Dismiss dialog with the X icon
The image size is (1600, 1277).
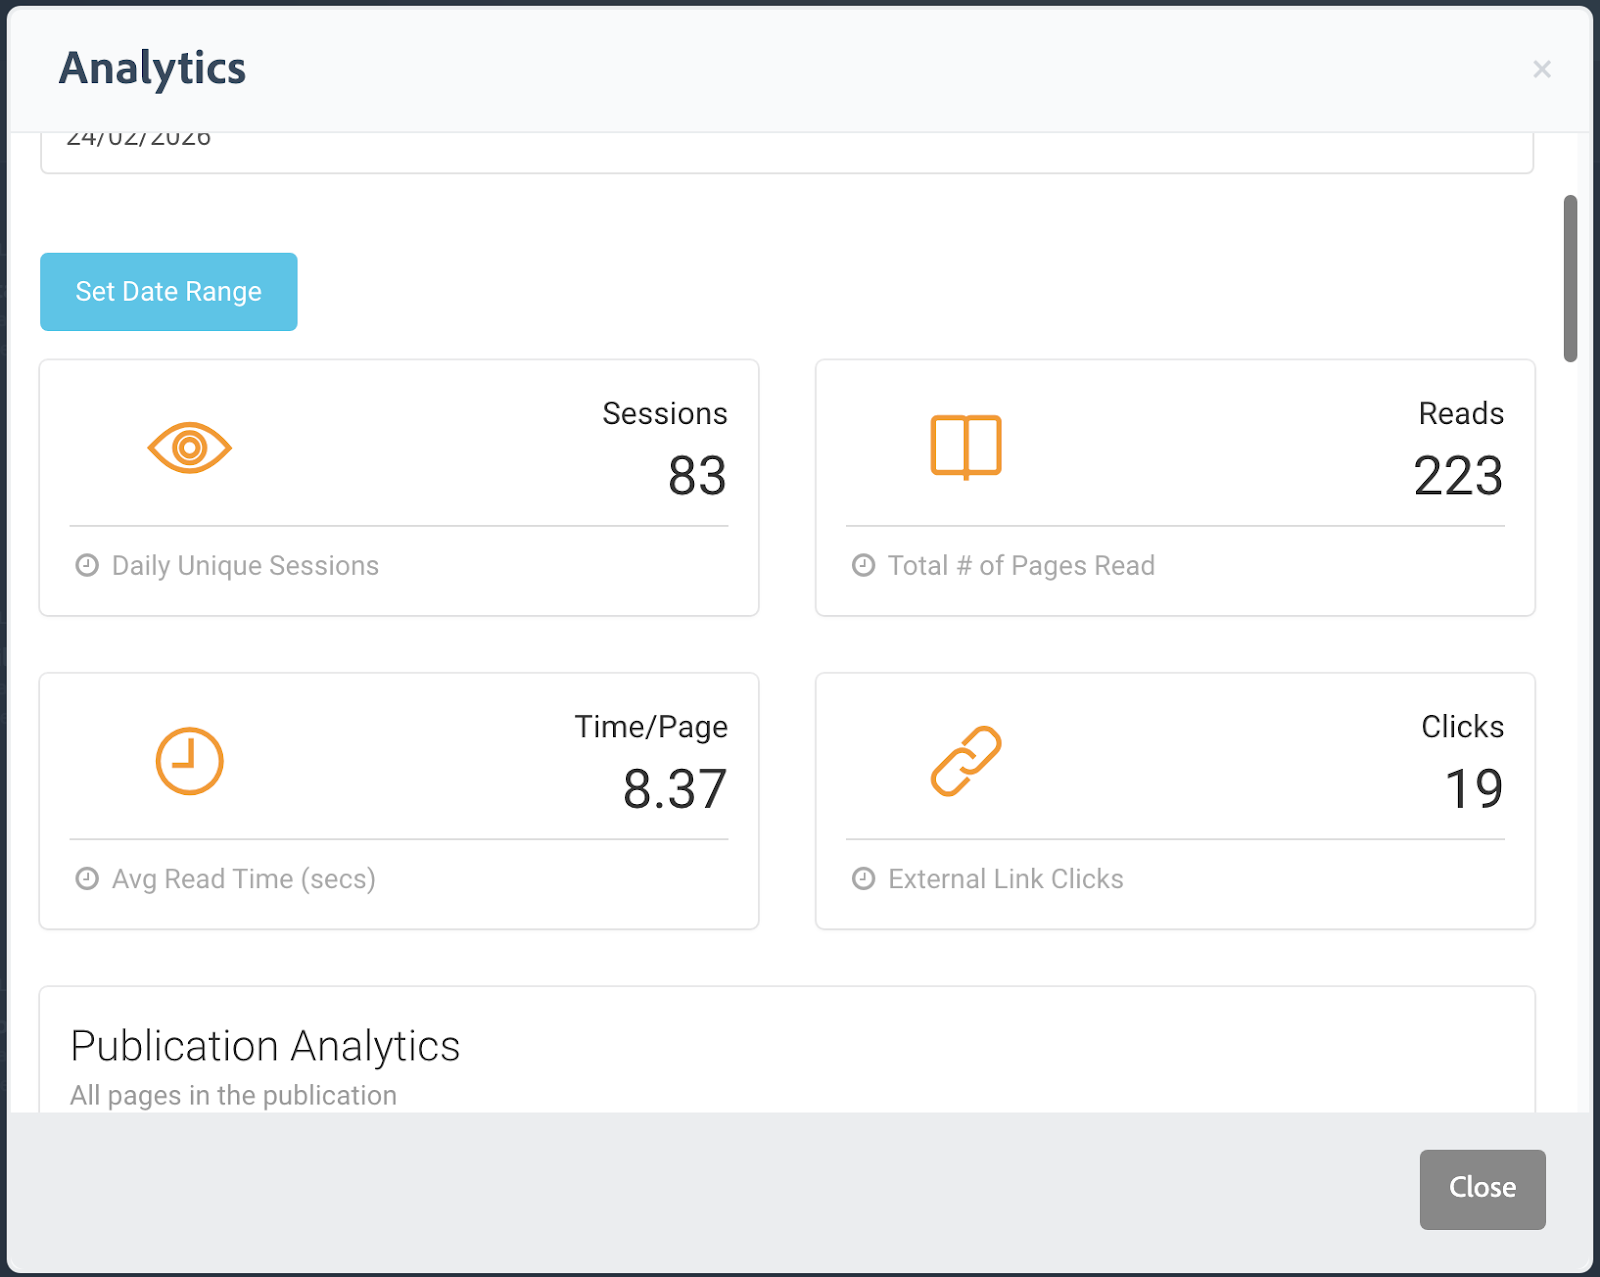1541,69
